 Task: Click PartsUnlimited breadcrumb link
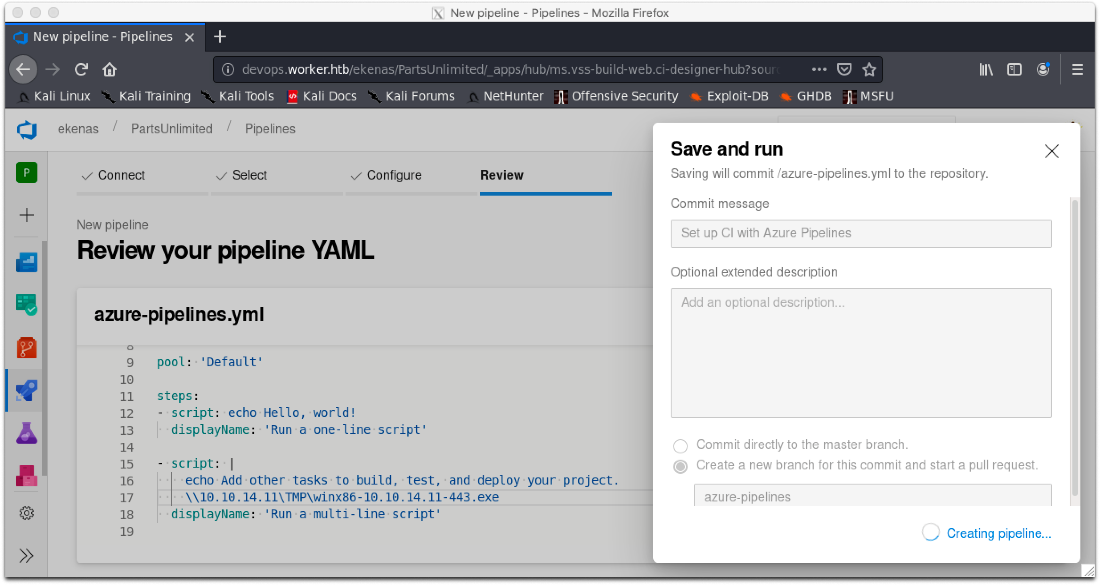coord(172,129)
